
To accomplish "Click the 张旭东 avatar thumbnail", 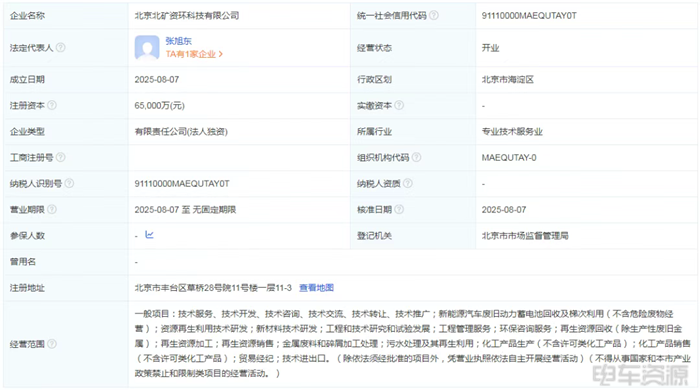I will (147, 47).
